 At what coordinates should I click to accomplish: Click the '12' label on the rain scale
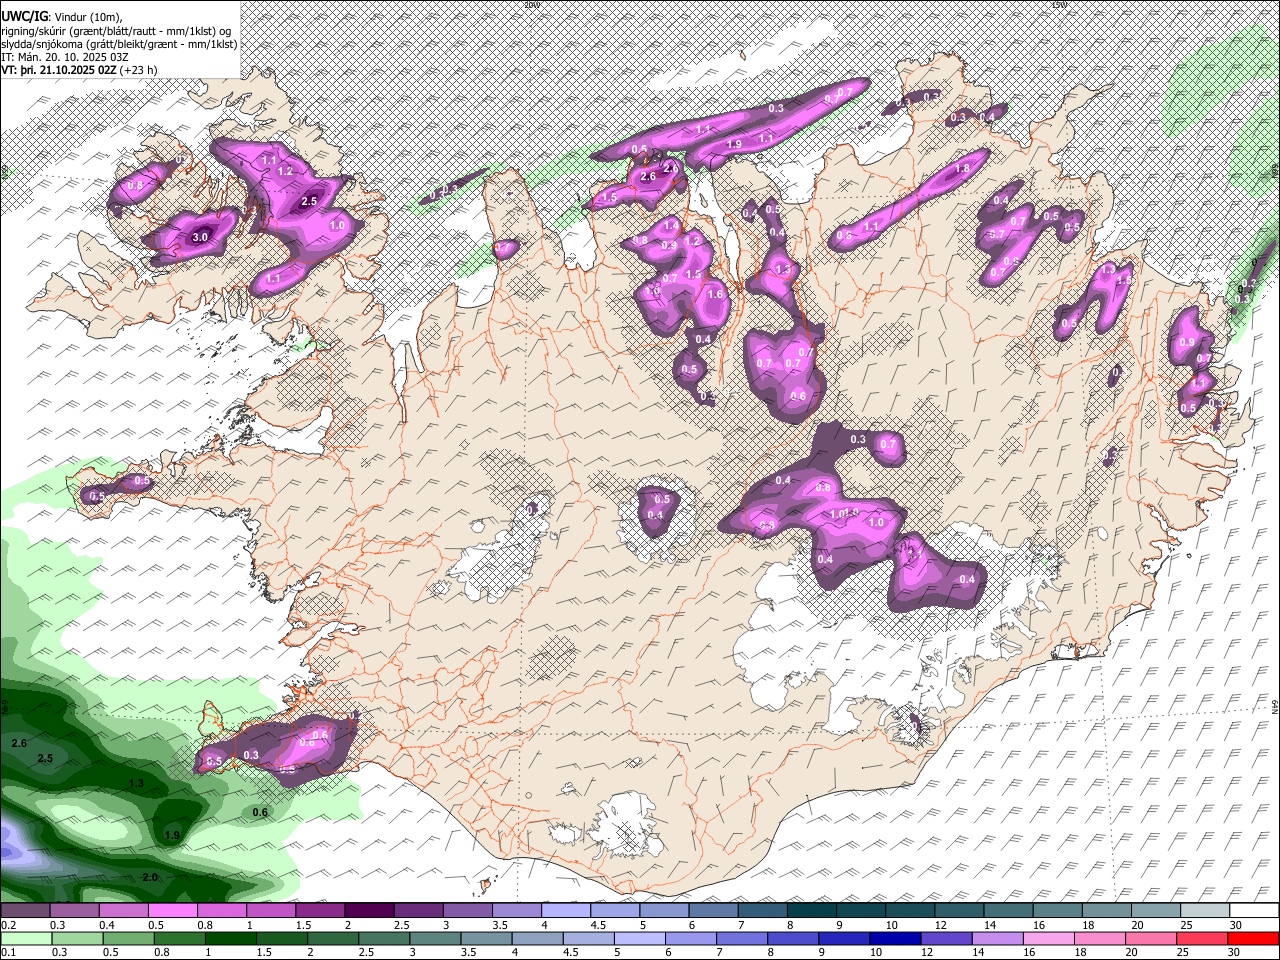(926, 952)
